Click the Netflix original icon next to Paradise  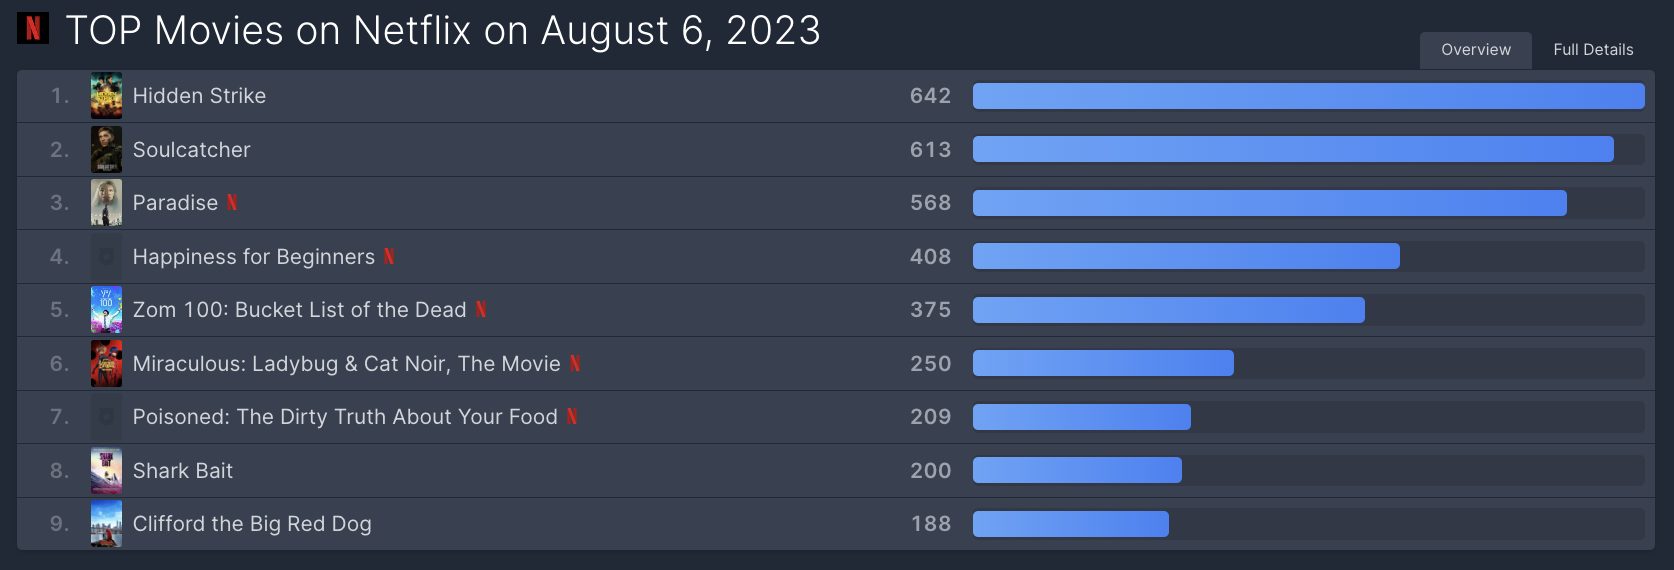[x=232, y=203]
